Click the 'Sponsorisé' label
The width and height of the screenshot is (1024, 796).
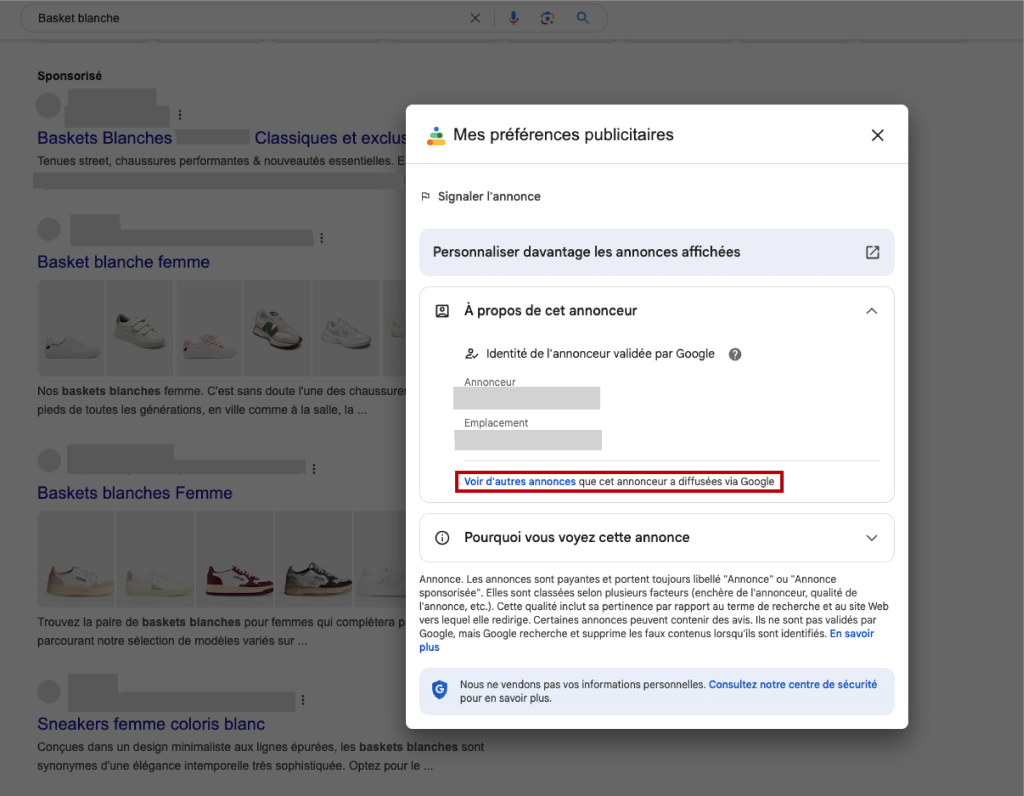point(69,76)
